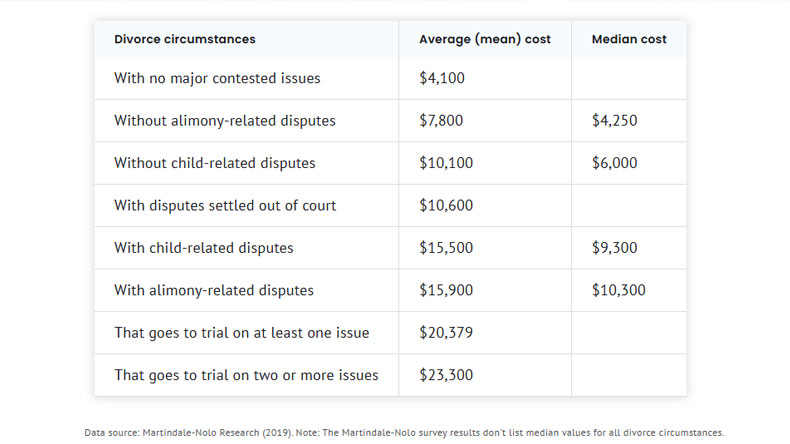
Task: Click the $10,600 average cost value
Action: point(446,206)
